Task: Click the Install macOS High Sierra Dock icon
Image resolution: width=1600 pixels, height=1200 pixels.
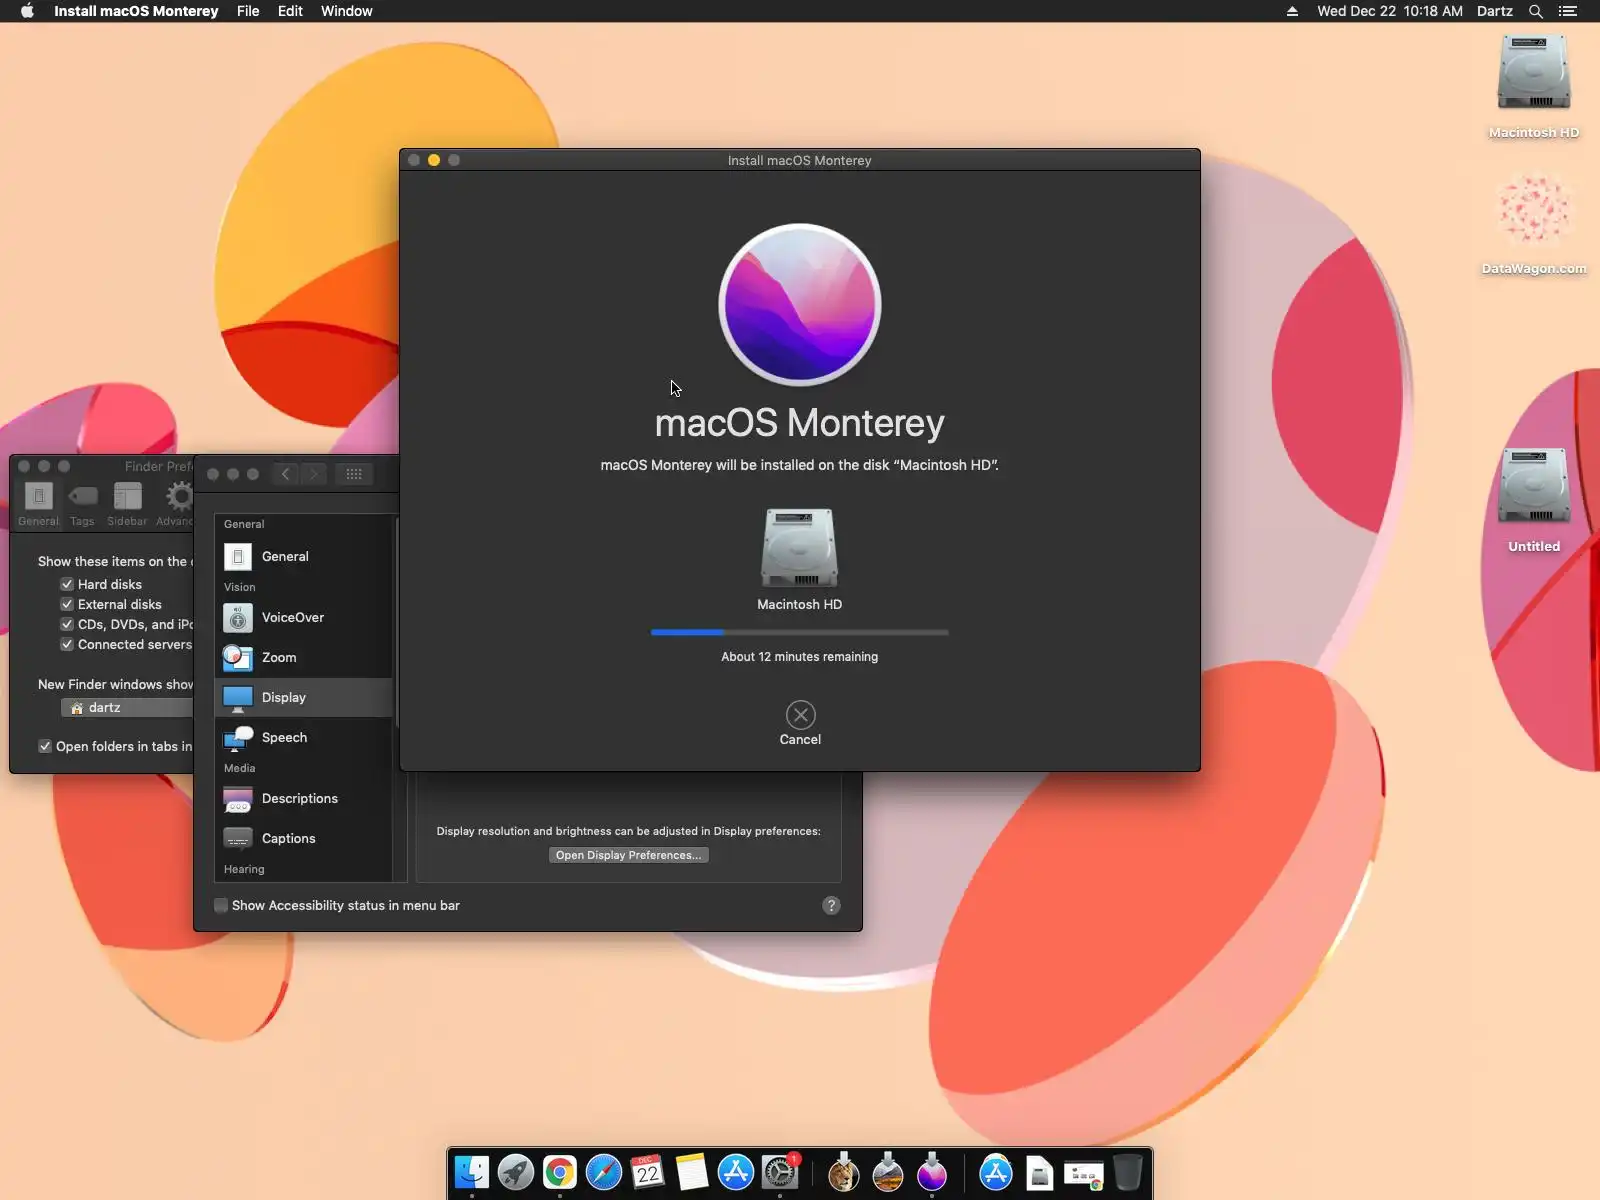Action: pos(888,1172)
